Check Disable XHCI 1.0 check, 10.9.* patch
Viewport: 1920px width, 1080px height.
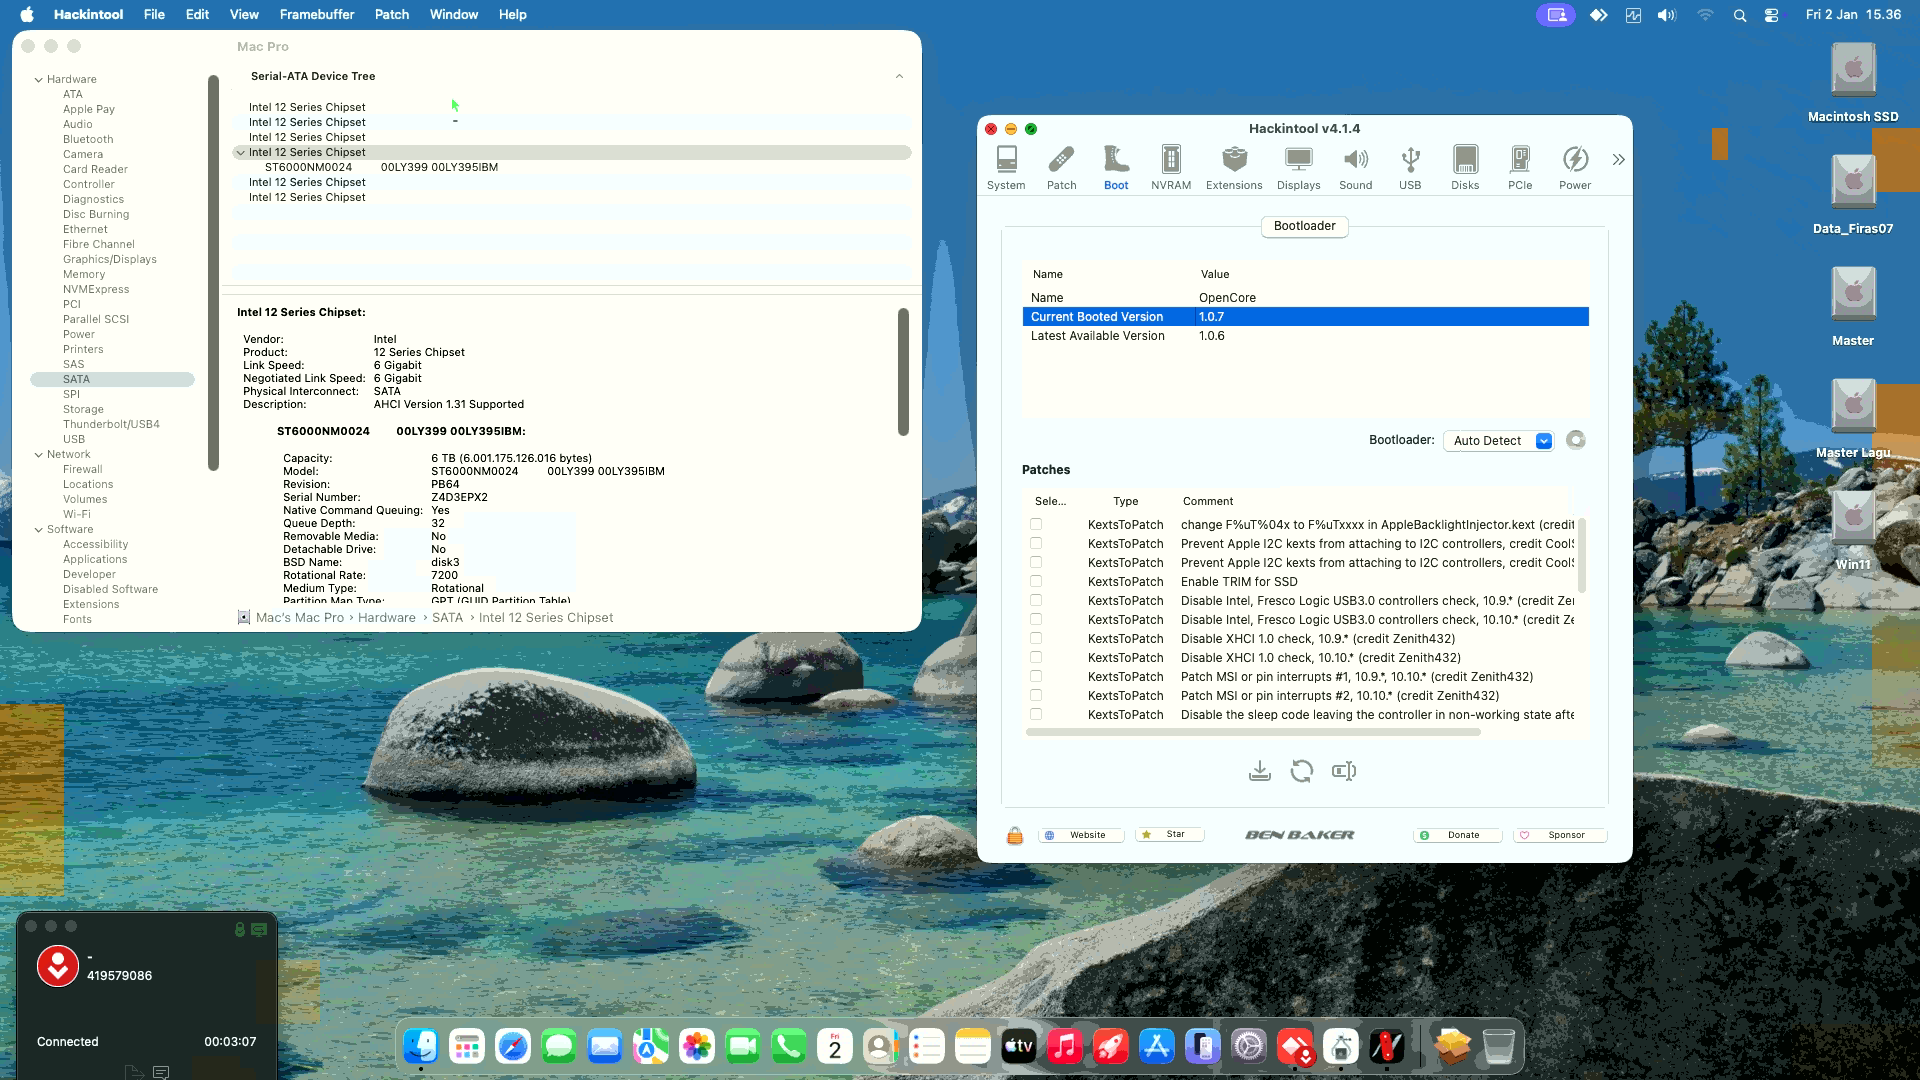(x=1036, y=638)
